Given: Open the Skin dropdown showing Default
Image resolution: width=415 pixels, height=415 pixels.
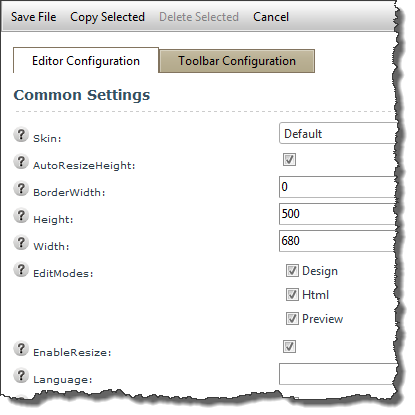Looking at the screenshot, I should (338, 133).
